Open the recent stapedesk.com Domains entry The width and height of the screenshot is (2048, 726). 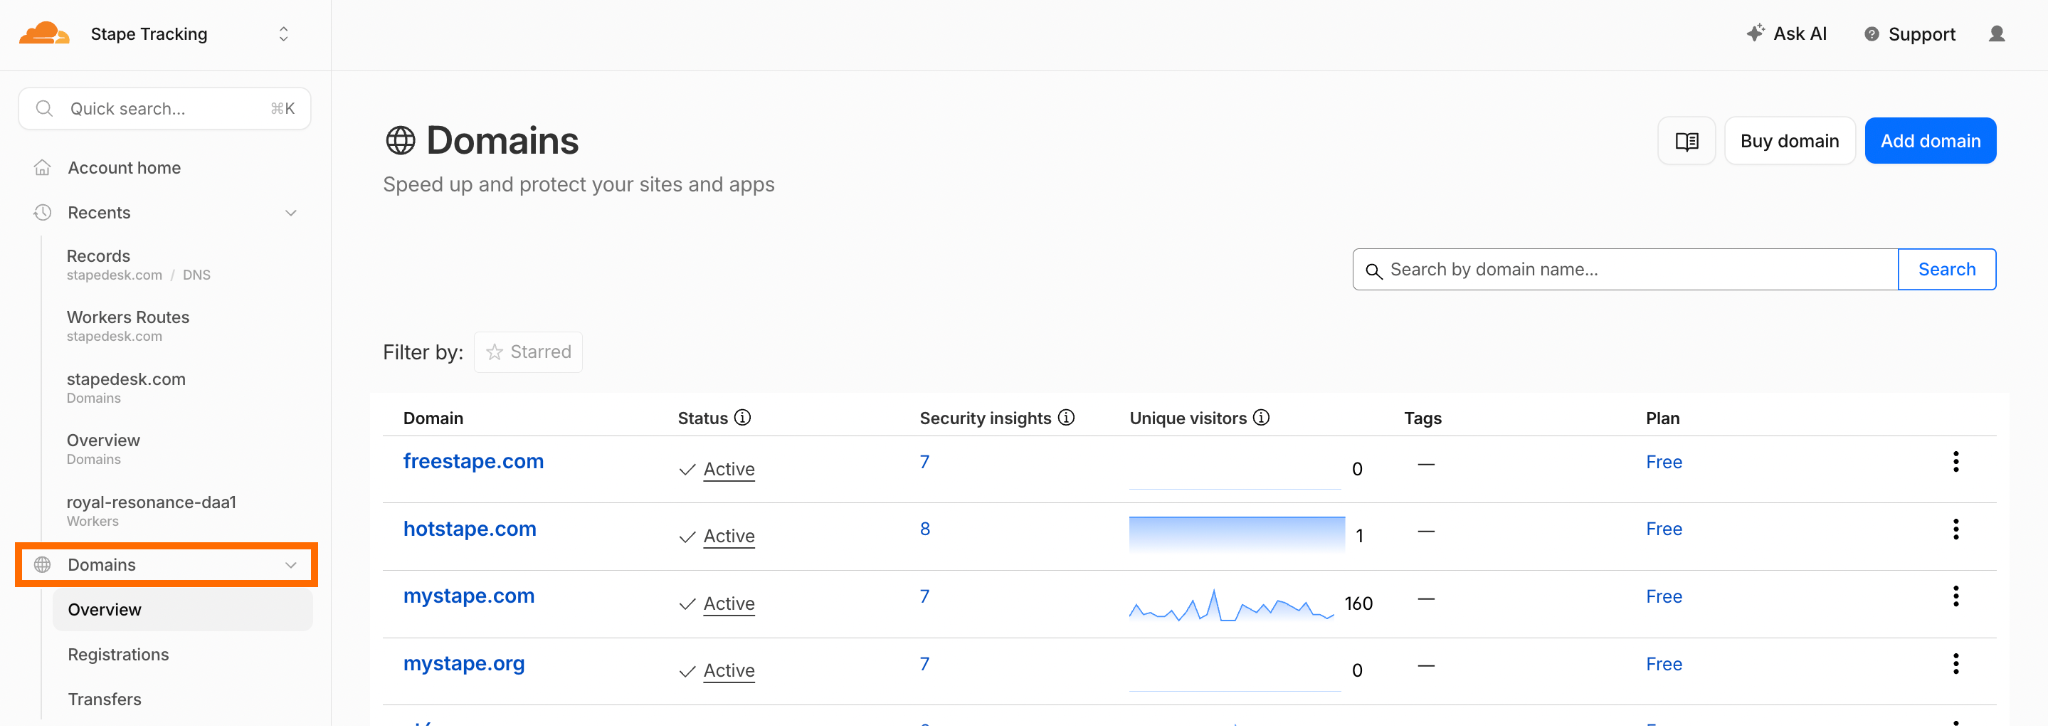click(126, 388)
